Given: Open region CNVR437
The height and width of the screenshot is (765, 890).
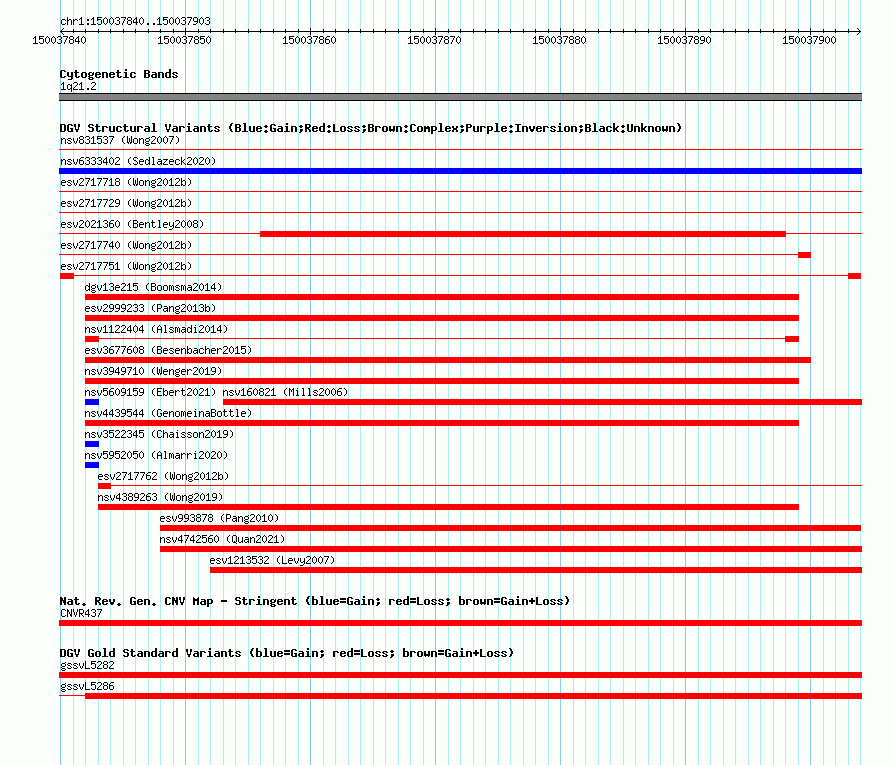Looking at the screenshot, I should [x=81, y=613].
